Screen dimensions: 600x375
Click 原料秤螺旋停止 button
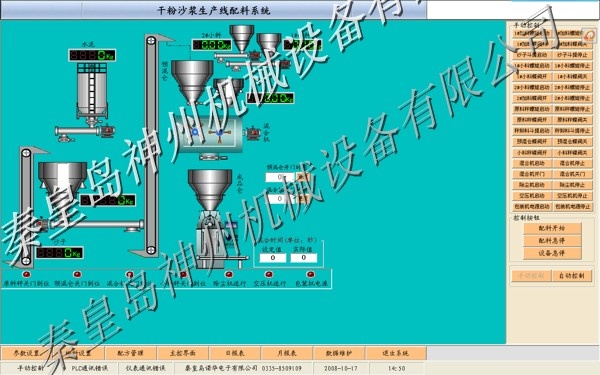(x=572, y=109)
